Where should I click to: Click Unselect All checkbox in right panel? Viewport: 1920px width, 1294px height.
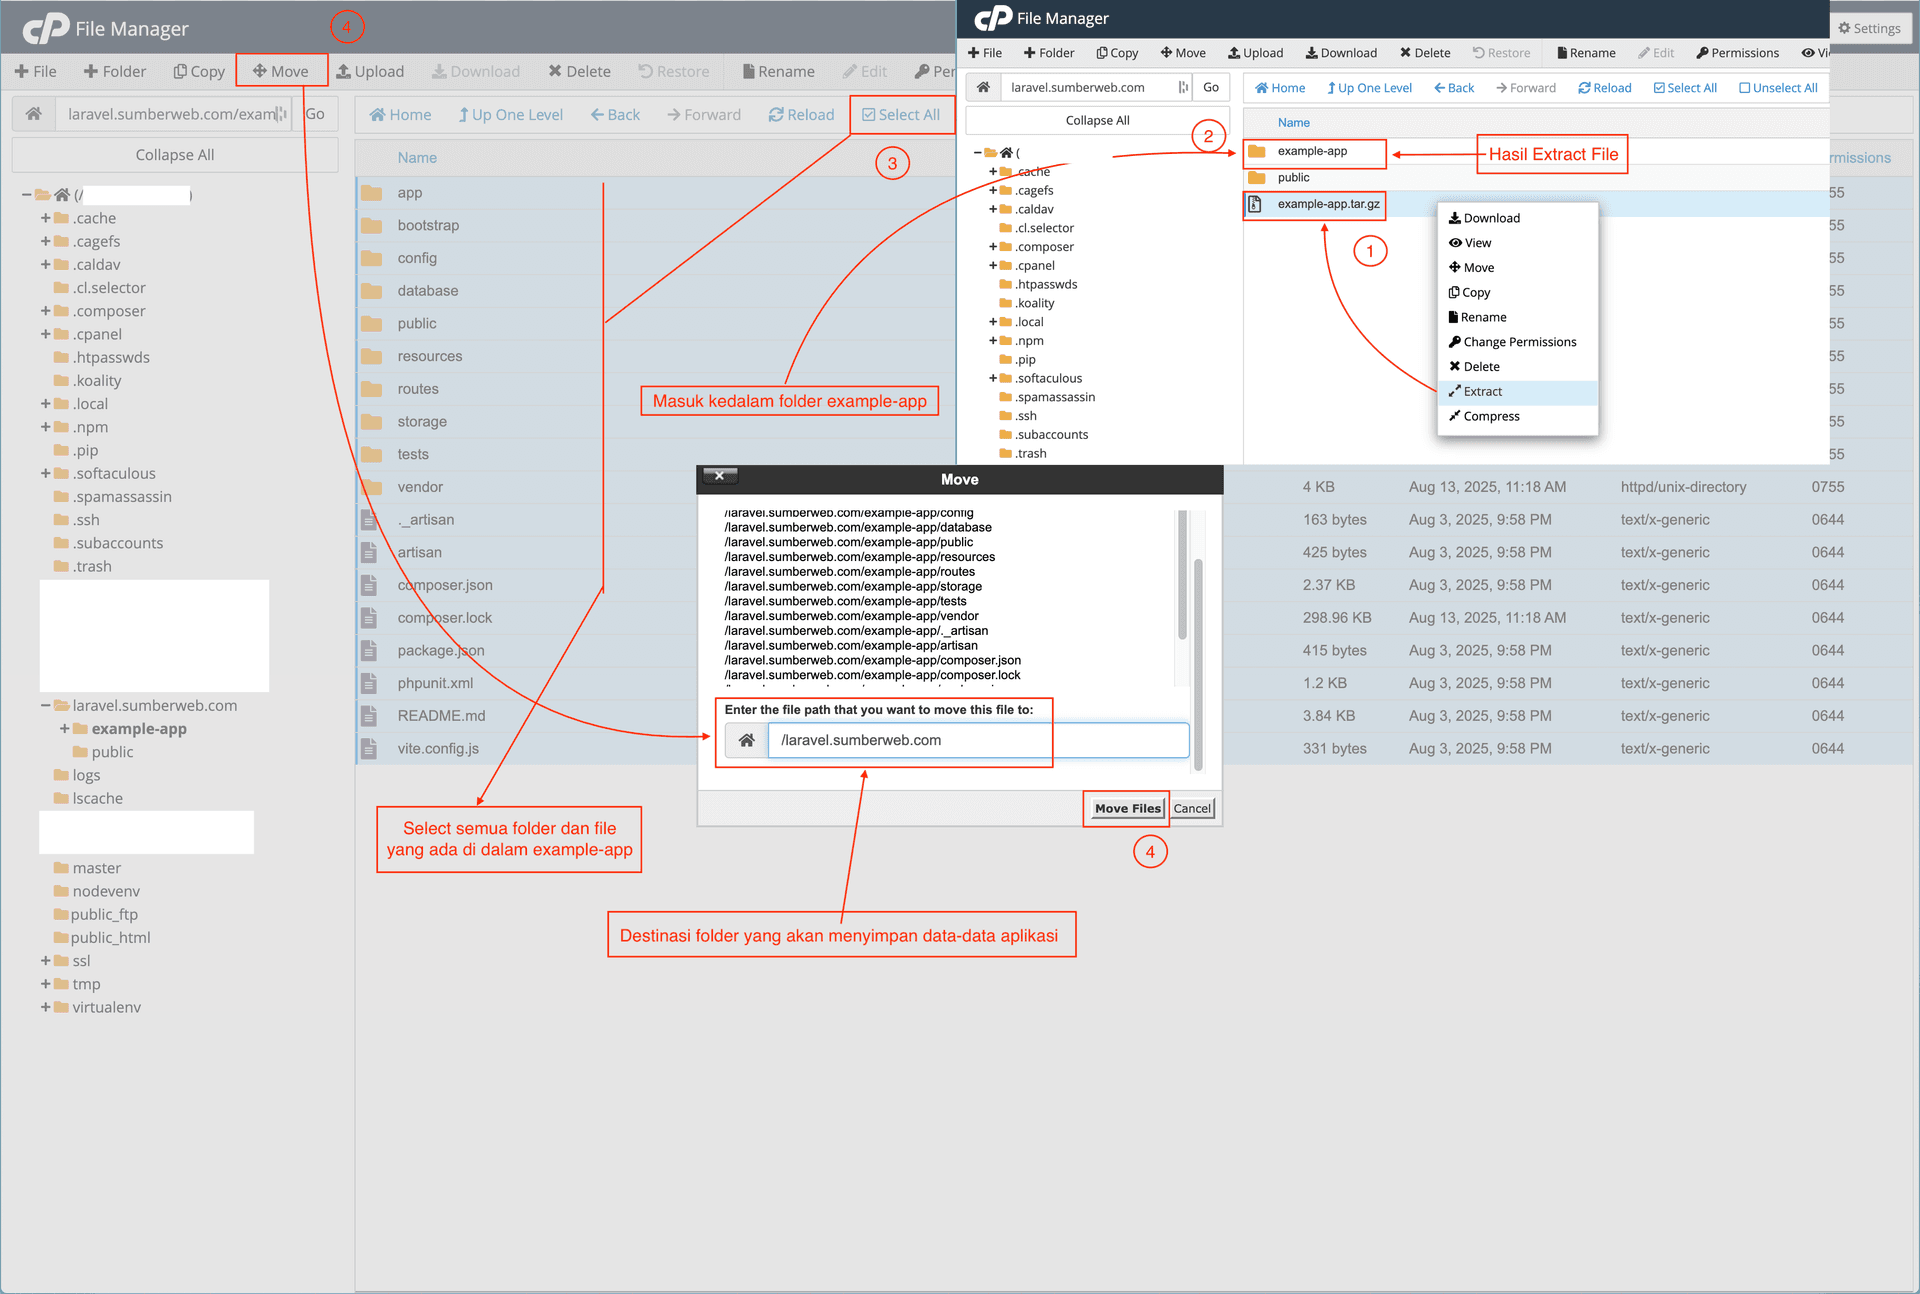pos(1745,88)
